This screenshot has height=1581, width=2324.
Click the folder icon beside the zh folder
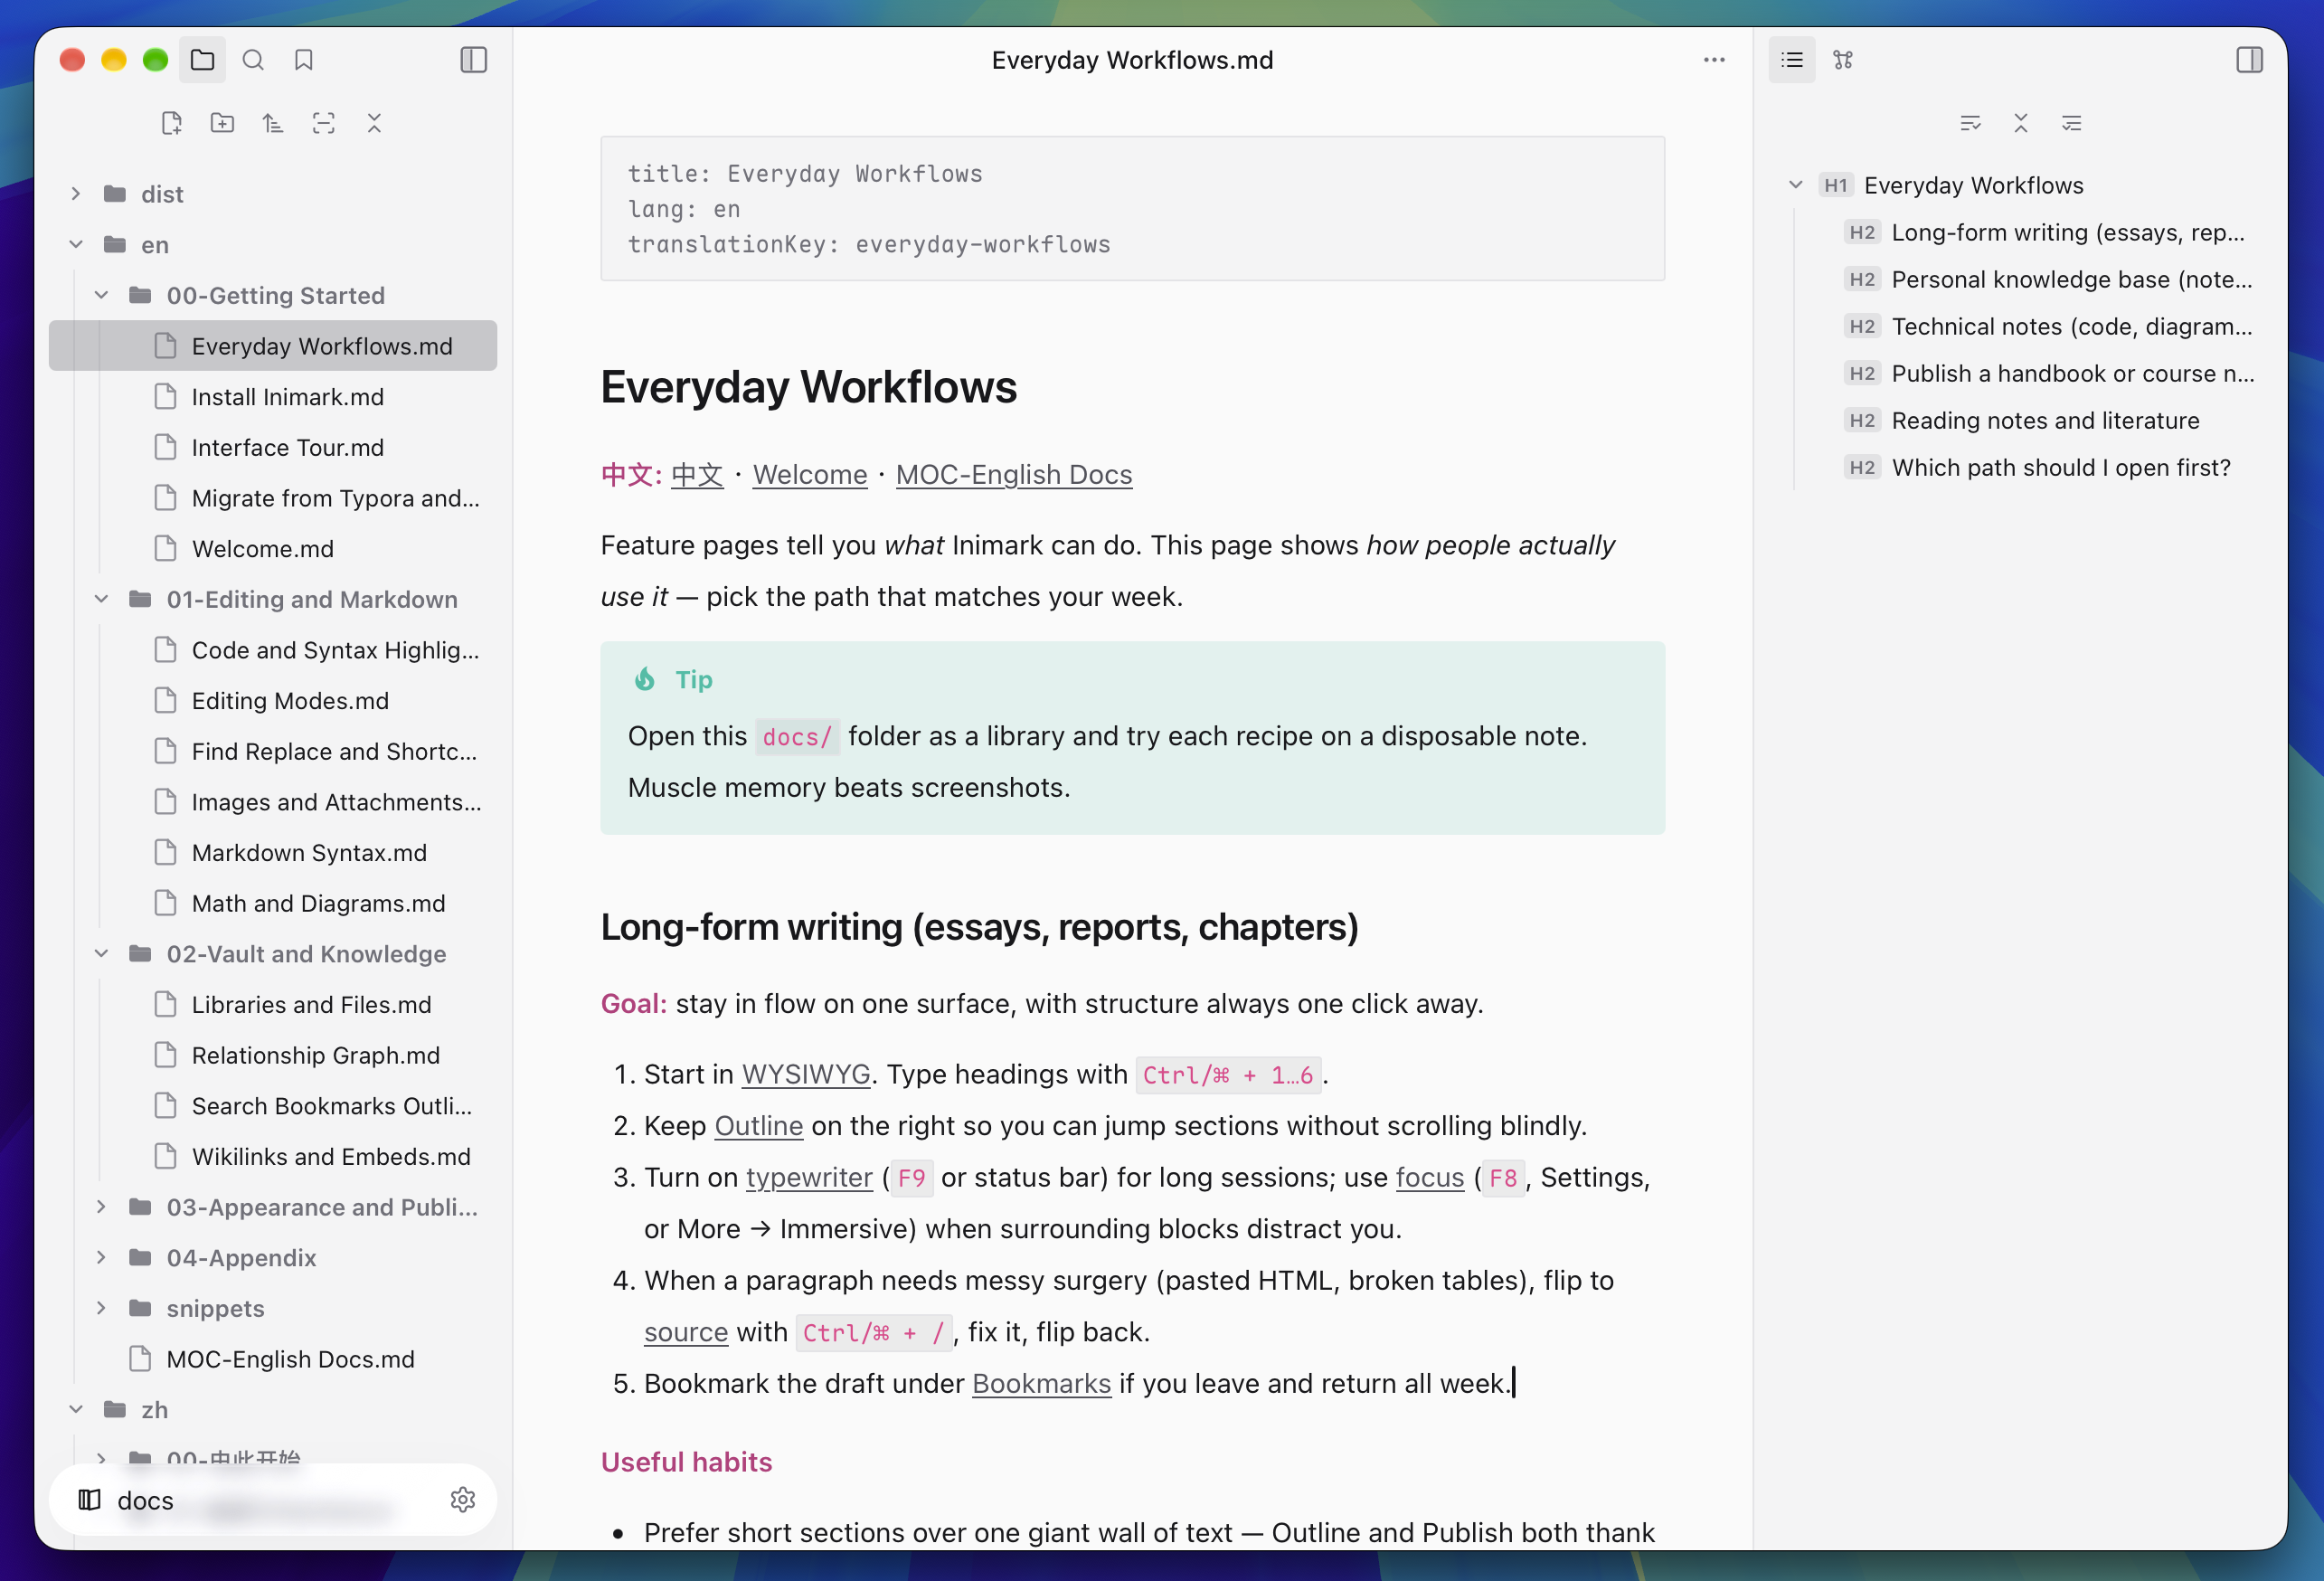click(115, 1409)
